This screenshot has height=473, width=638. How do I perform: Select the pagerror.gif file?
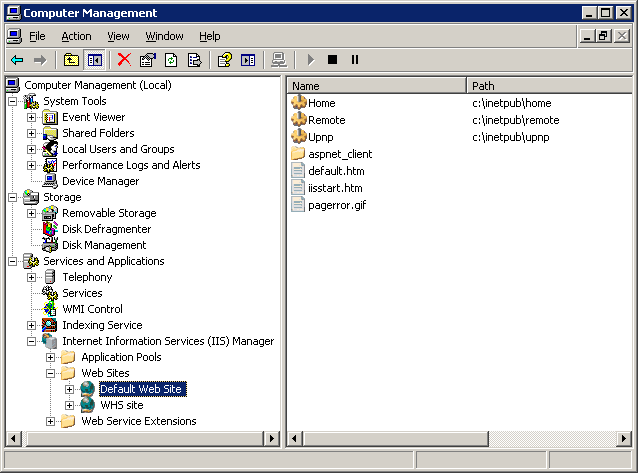(x=337, y=206)
